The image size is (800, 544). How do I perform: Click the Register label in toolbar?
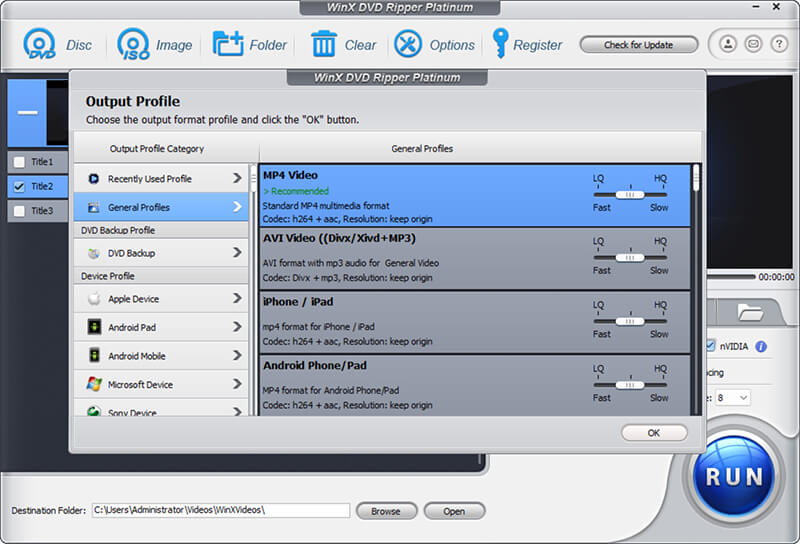(x=537, y=45)
